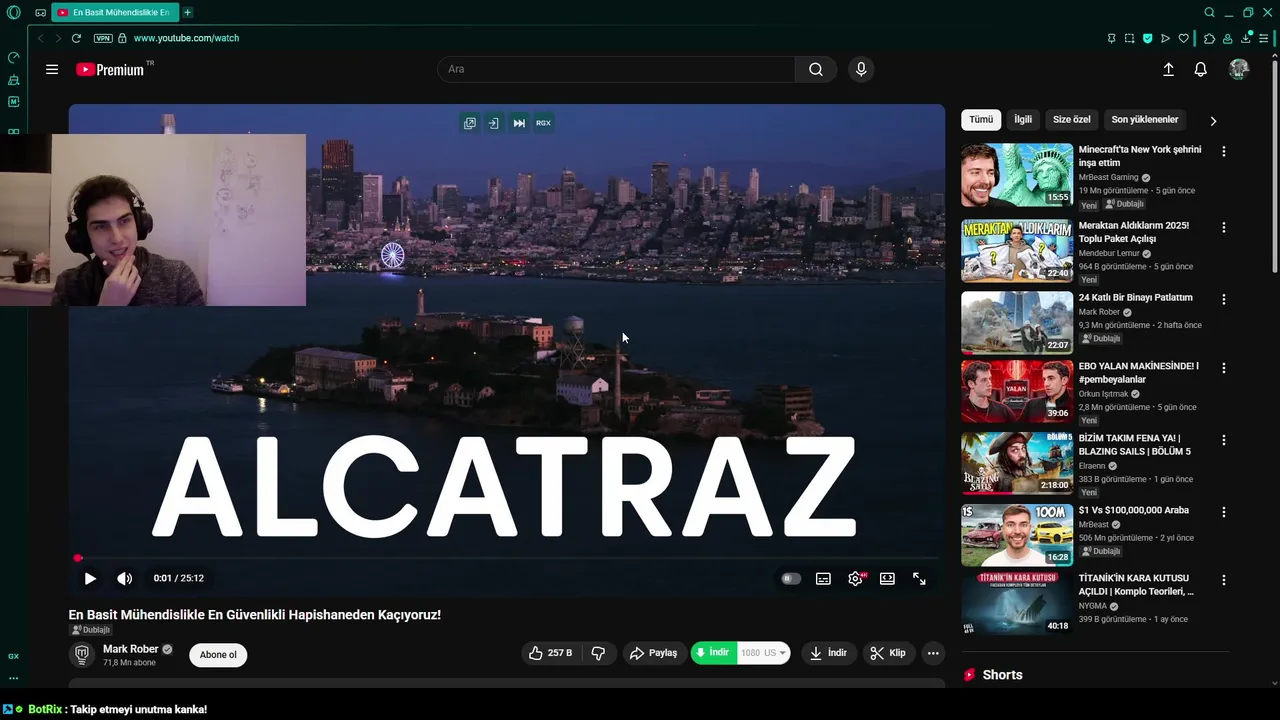This screenshot has height=720, width=1280.
Task: Open browser tab search magnifier
Action: tap(1209, 13)
